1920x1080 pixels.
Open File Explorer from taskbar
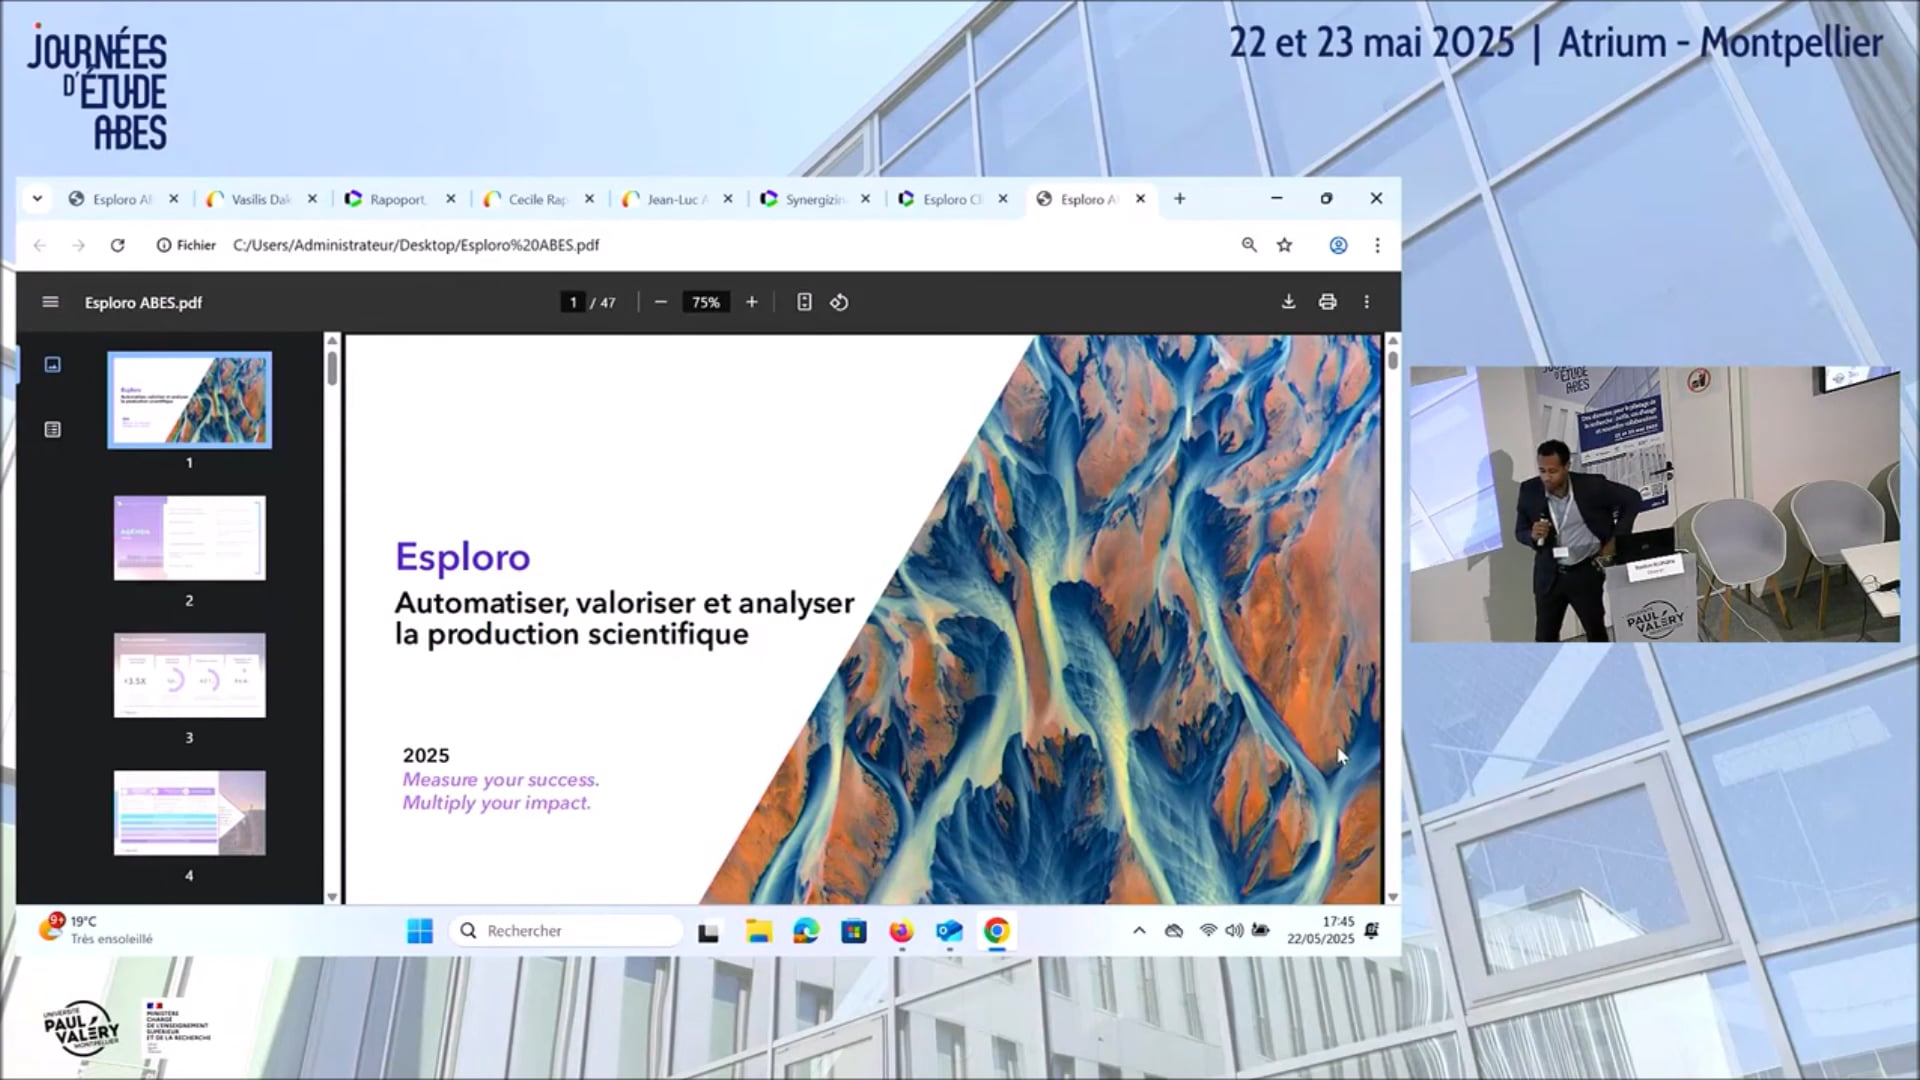click(759, 932)
